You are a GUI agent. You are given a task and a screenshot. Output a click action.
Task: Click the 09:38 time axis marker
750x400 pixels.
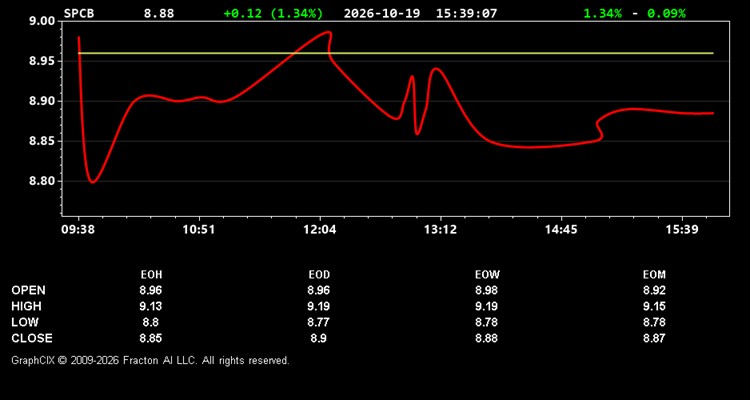78,230
